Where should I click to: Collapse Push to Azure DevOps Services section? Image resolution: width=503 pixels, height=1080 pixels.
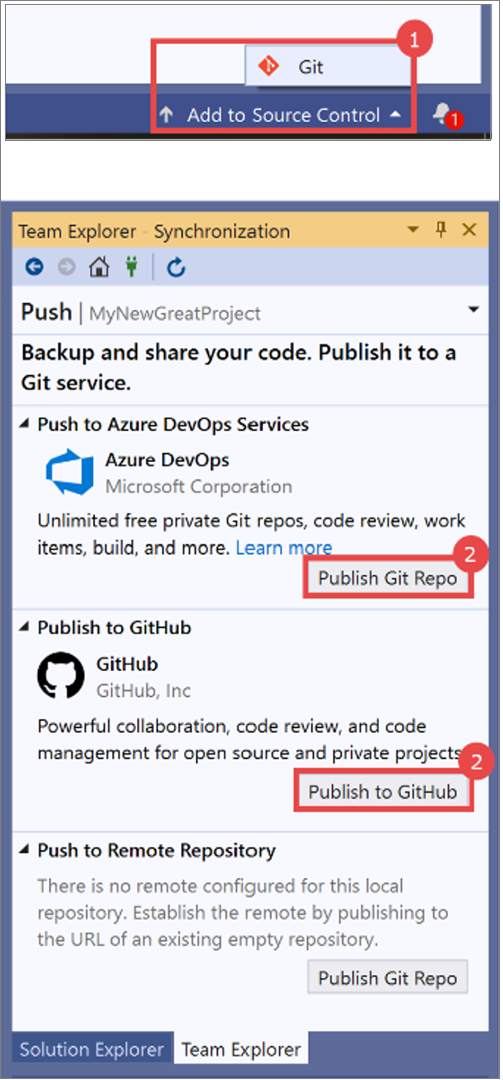25,425
